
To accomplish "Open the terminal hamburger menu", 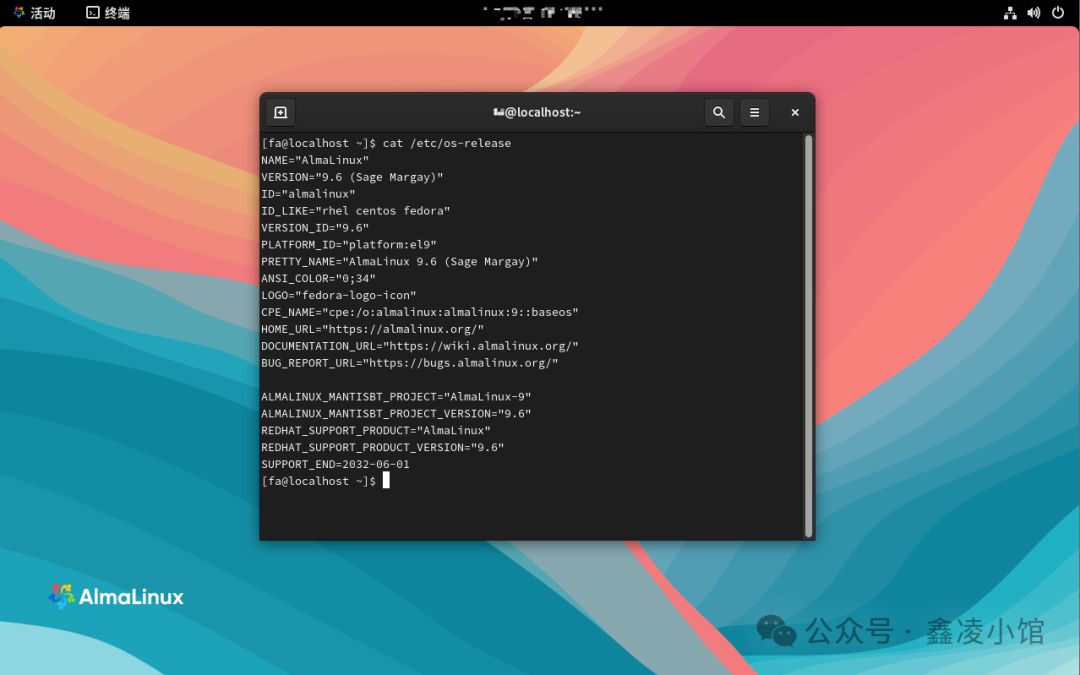I will (x=754, y=112).
